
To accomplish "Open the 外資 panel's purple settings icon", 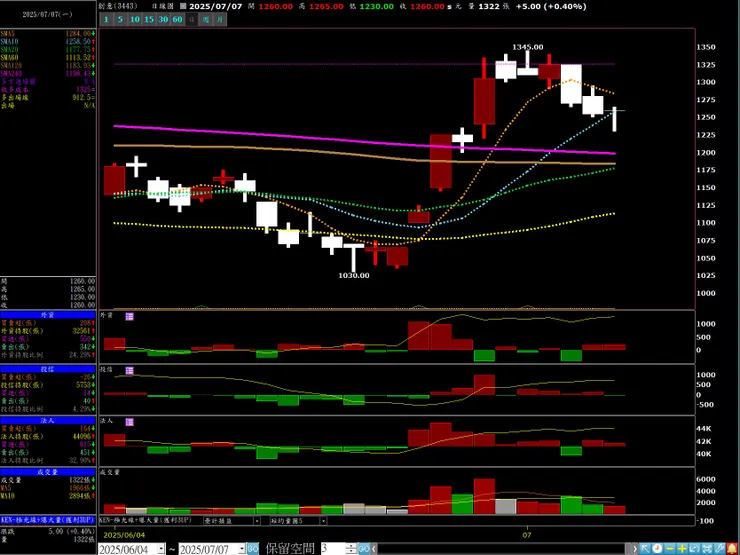I will 129,316.
